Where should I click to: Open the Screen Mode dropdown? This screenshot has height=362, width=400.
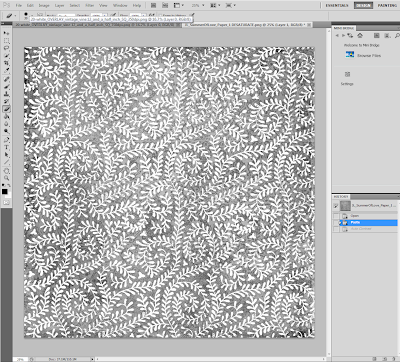231,5
